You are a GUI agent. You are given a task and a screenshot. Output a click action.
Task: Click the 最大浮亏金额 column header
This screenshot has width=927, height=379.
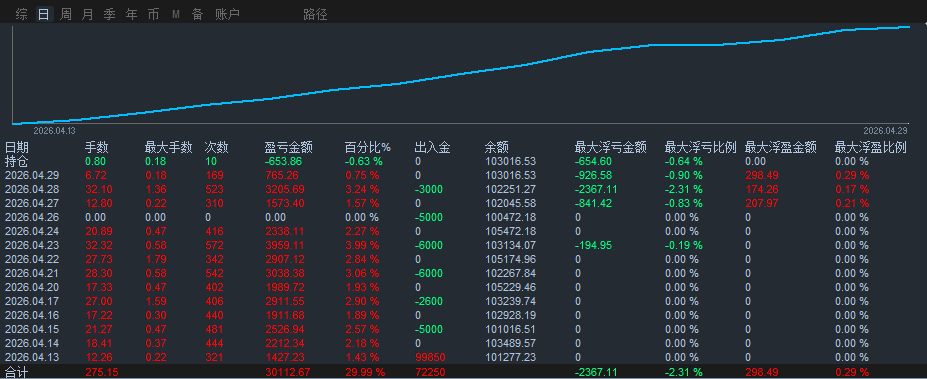pos(610,147)
